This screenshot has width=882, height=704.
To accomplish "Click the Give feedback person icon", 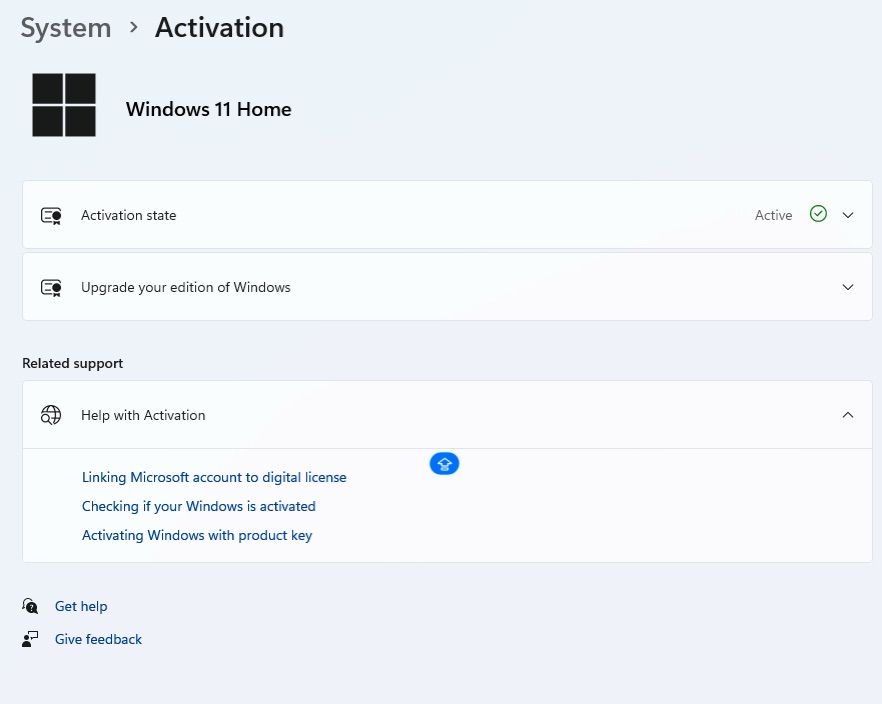I will point(31,639).
